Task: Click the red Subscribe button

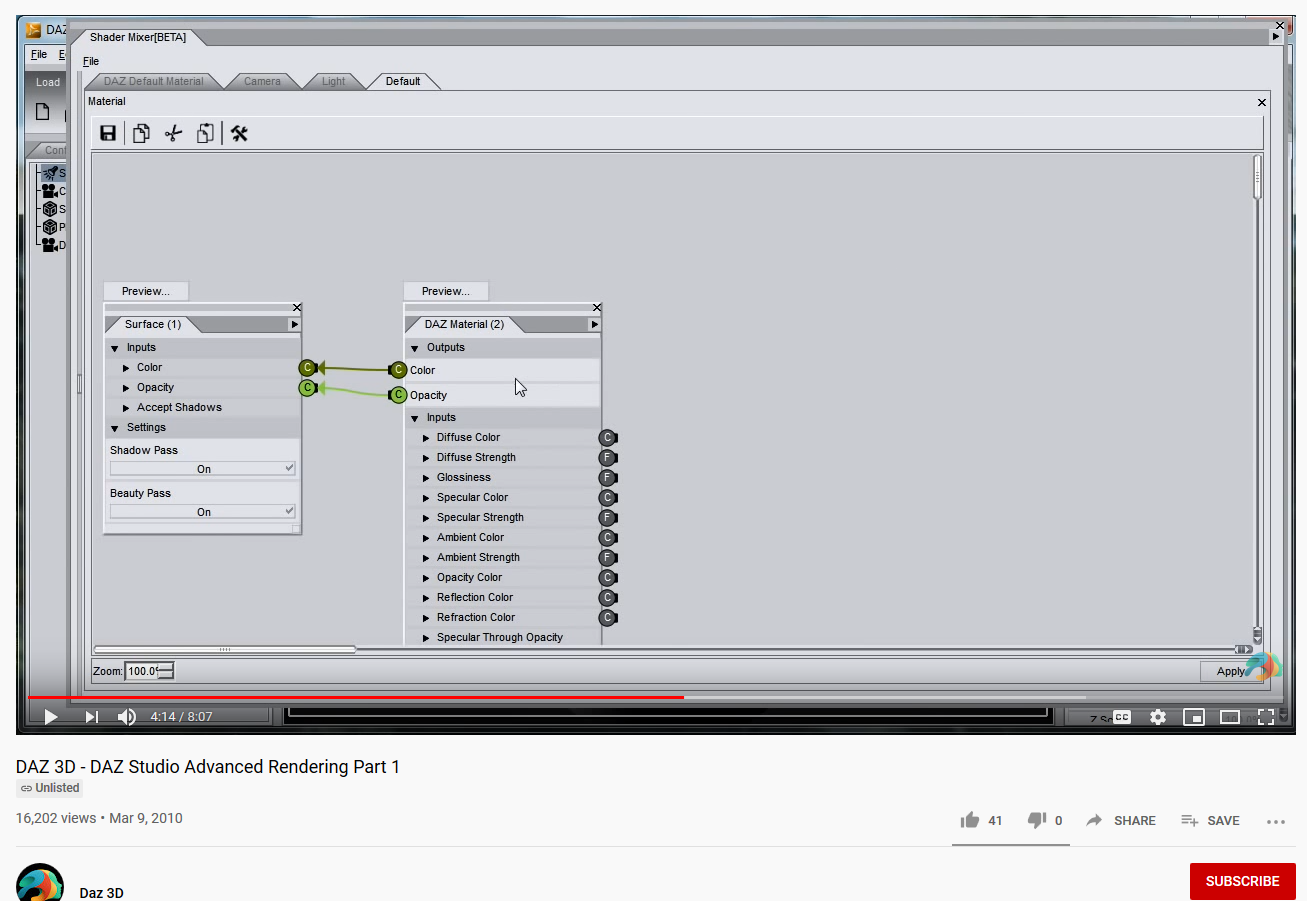Action: point(1242,882)
